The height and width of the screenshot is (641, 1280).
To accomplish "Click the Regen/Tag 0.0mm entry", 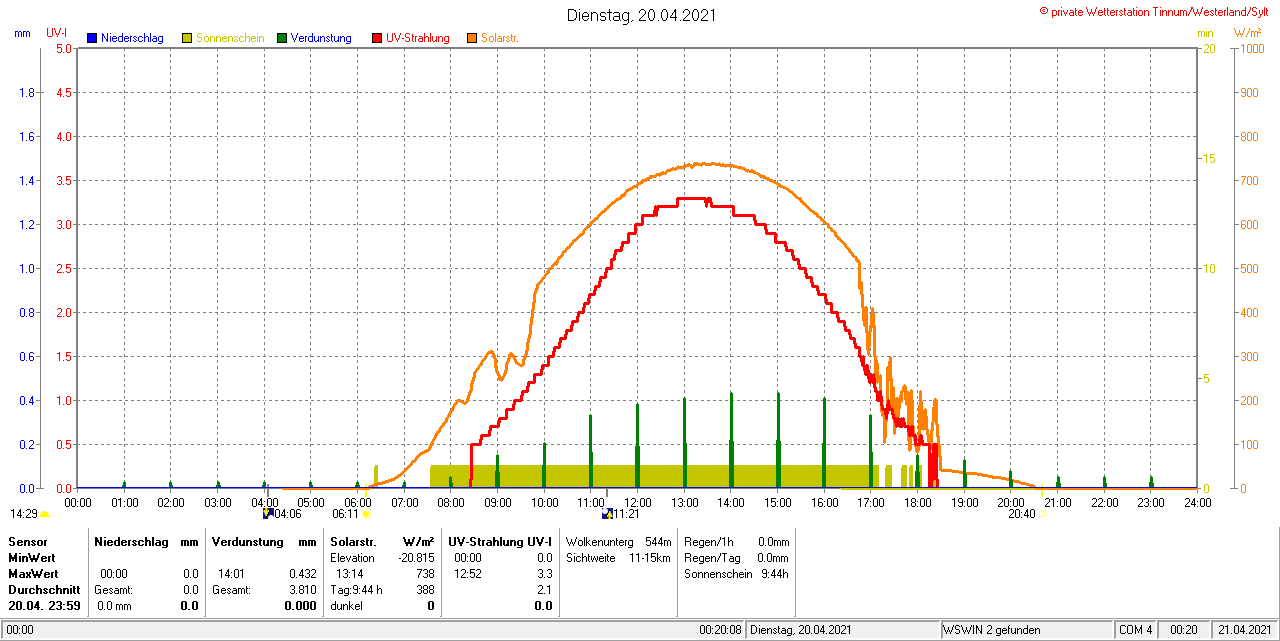I will tap(737, 557).
